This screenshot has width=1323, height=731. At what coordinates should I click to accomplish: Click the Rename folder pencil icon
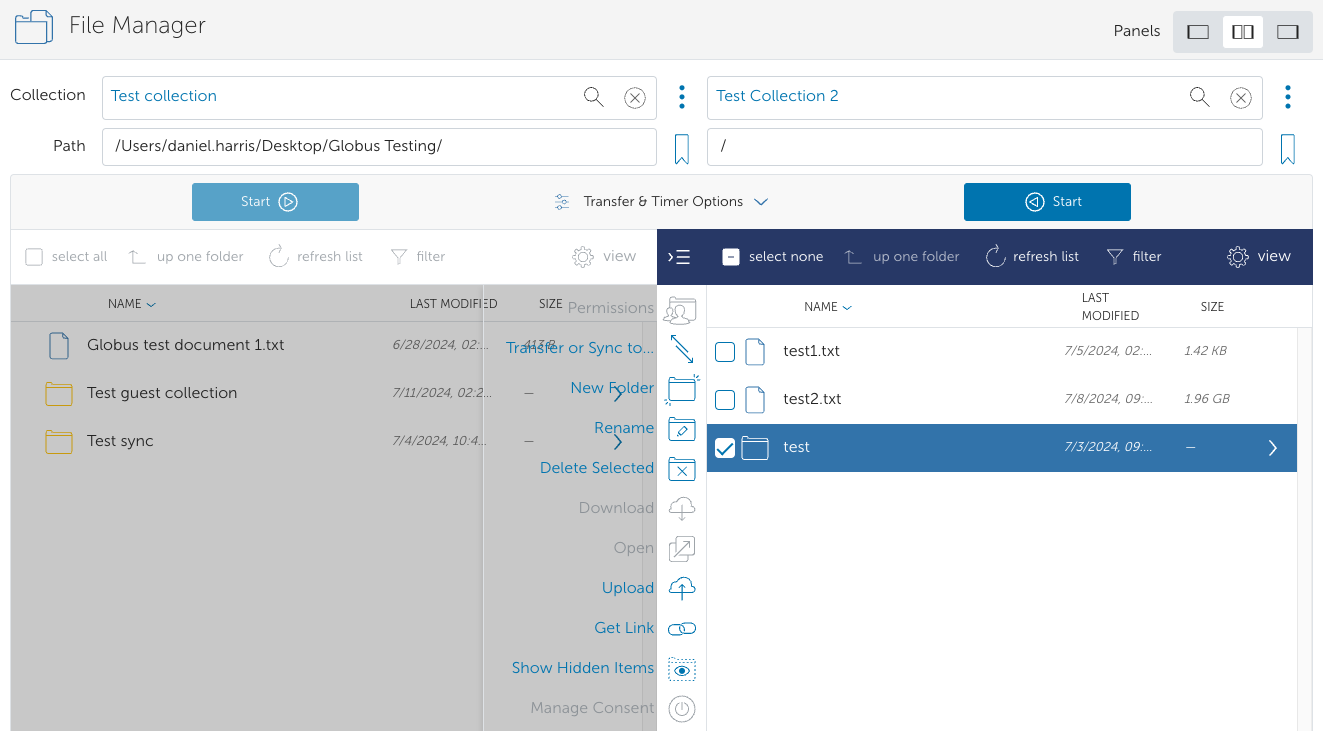pyautogui.click(x=682, y=429)
